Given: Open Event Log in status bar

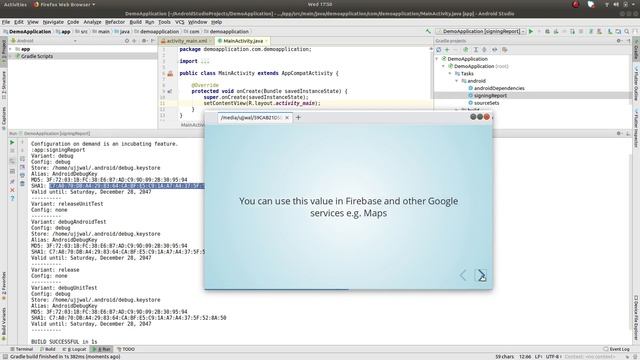Looking at the screenshot, I should (617, 349).
